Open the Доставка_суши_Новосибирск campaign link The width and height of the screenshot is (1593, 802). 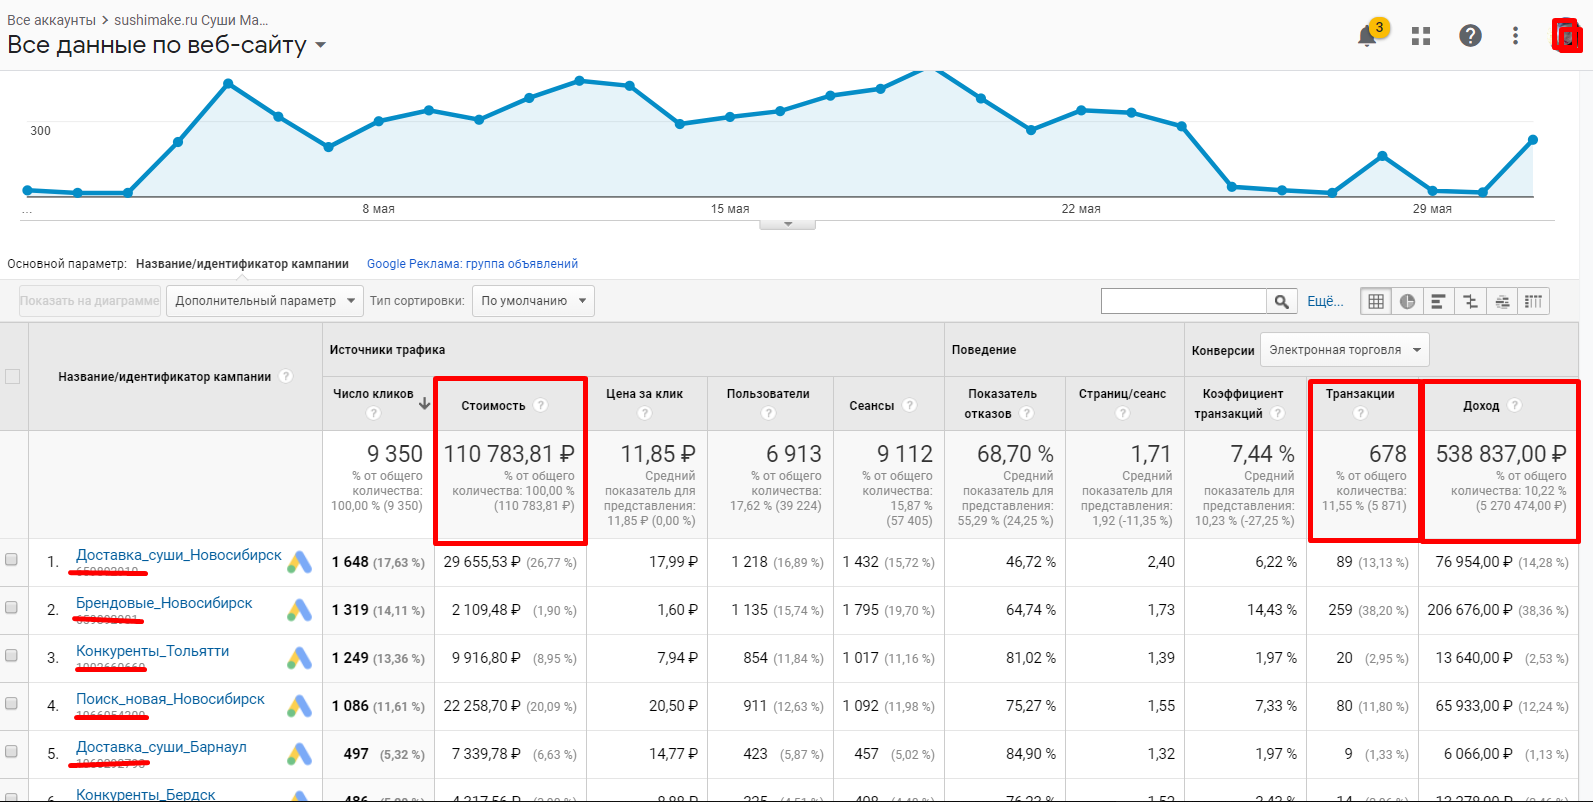pos(179,555)
